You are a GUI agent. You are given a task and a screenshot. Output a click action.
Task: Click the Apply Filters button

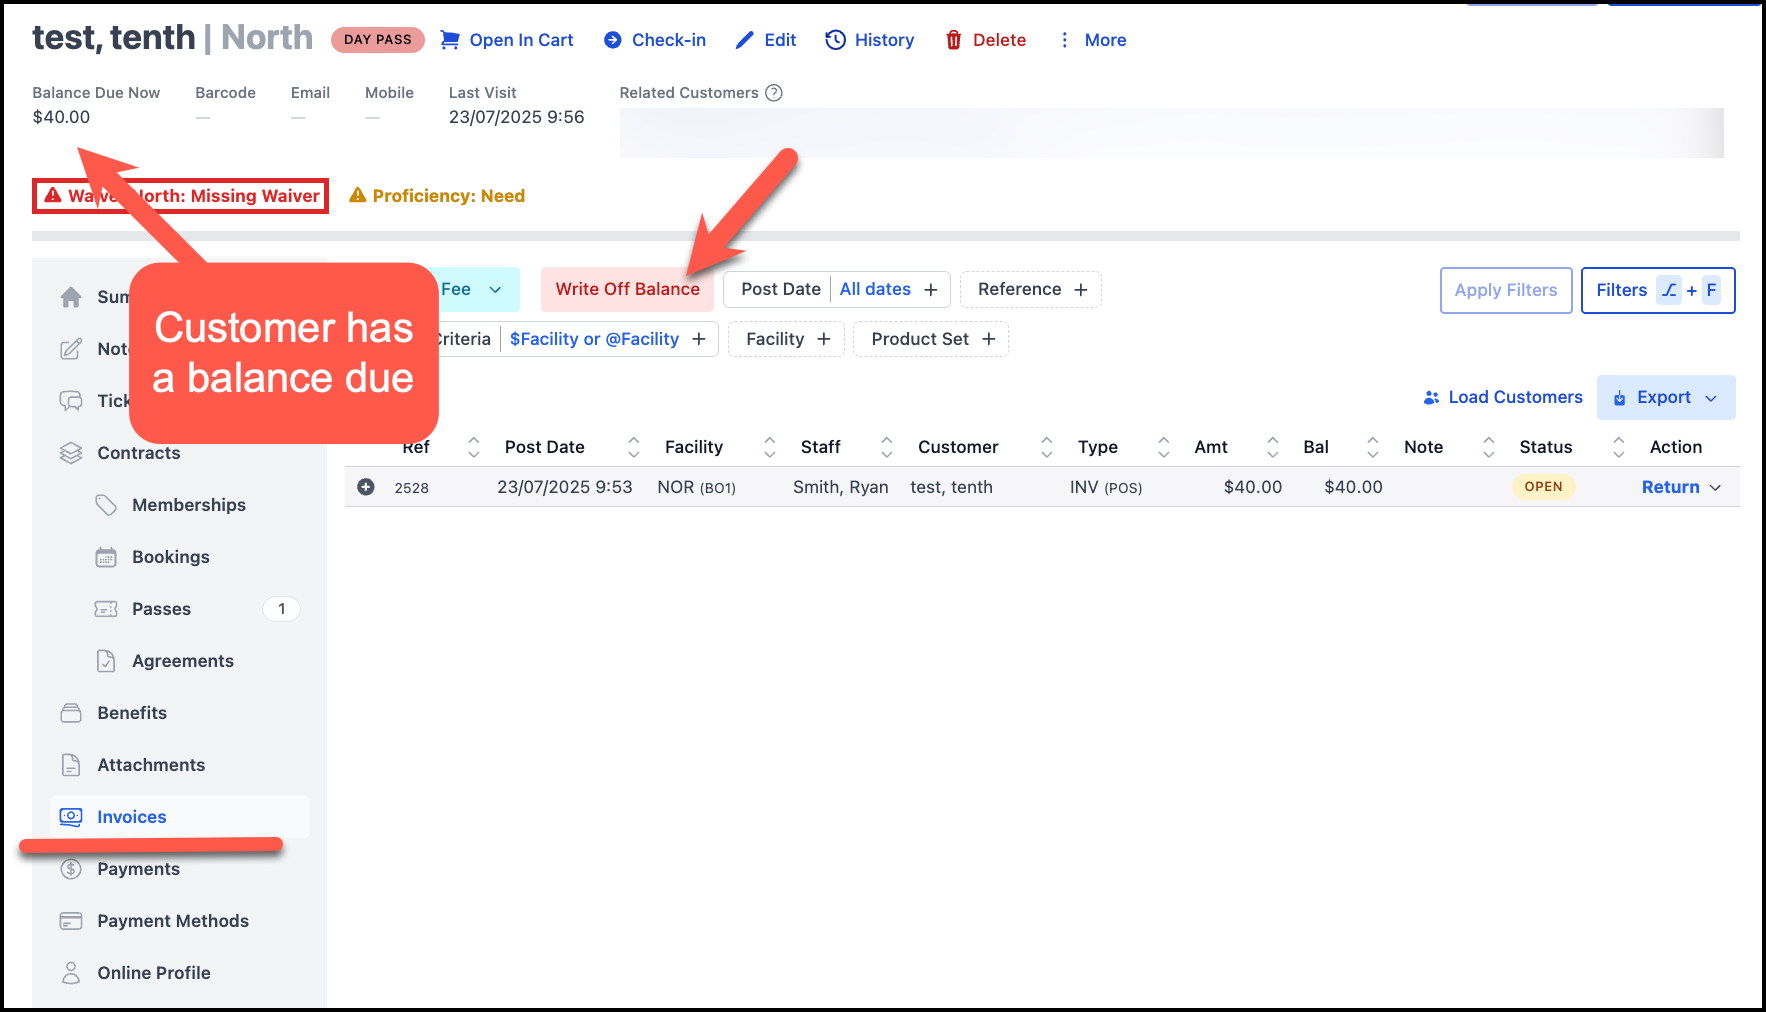[1505, 290]
